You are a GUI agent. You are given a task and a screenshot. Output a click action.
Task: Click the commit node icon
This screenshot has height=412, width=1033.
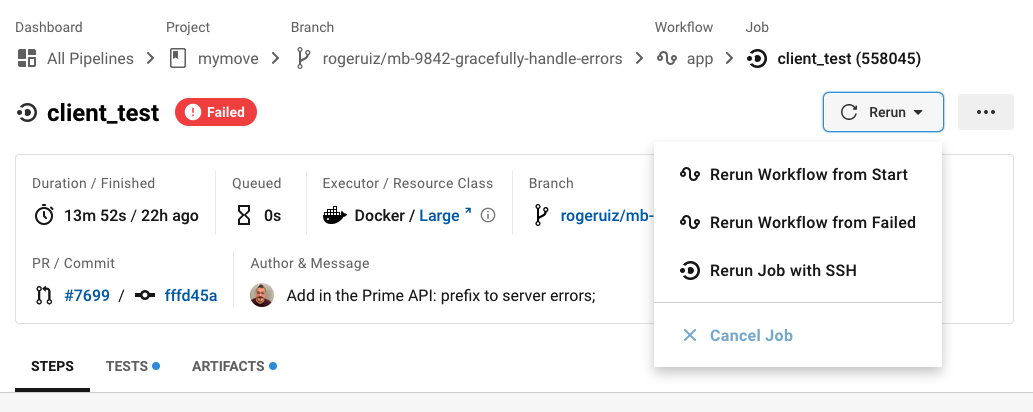tap(145, 295)
